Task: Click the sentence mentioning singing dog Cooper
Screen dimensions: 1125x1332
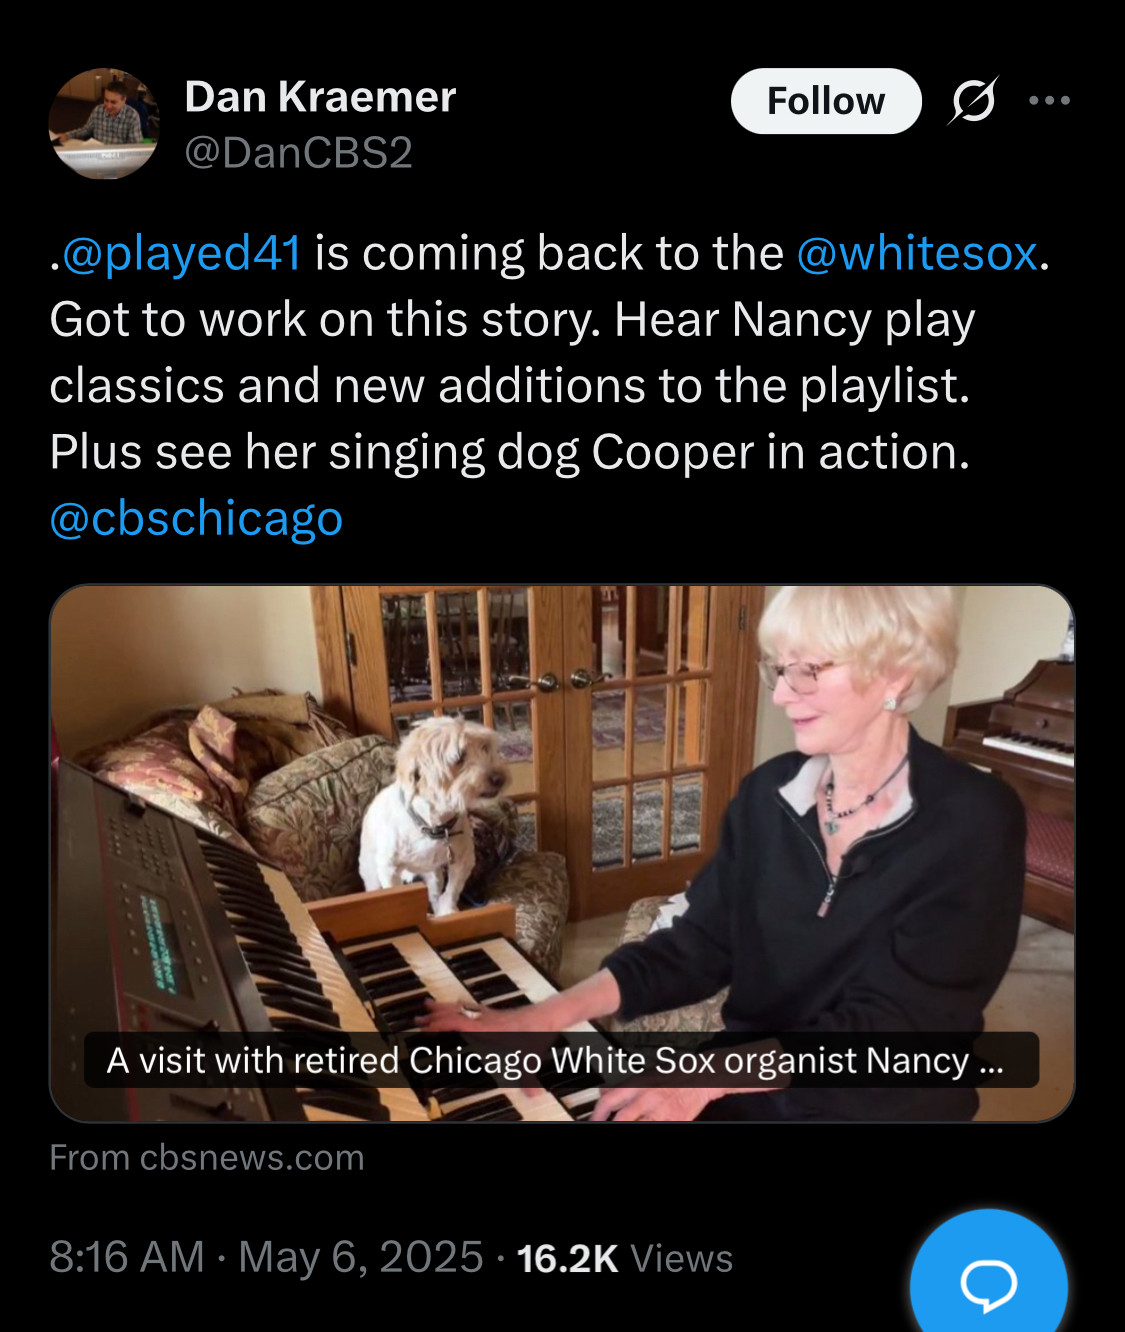Action: [510, 452]
